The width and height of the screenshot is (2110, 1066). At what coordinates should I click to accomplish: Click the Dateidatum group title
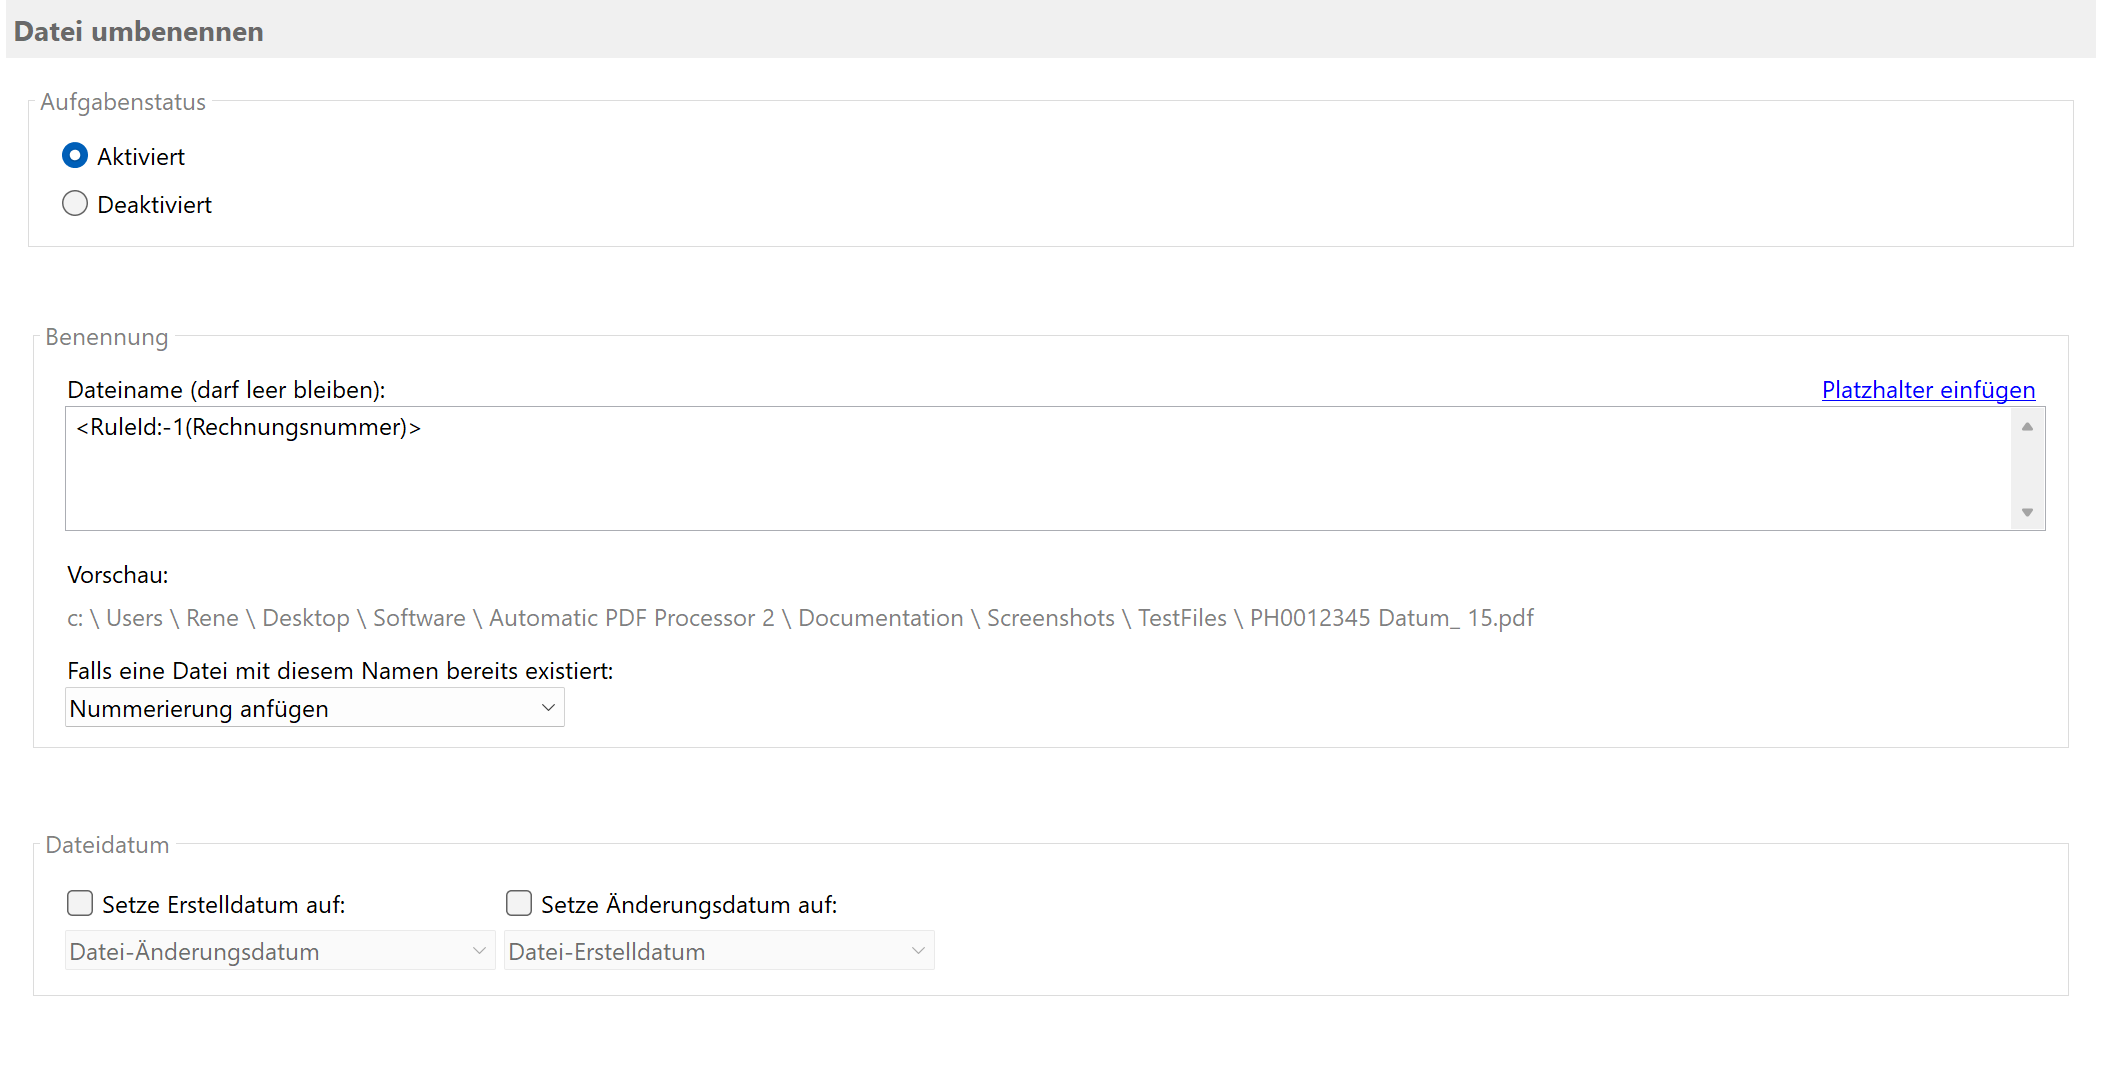point(107,845)
